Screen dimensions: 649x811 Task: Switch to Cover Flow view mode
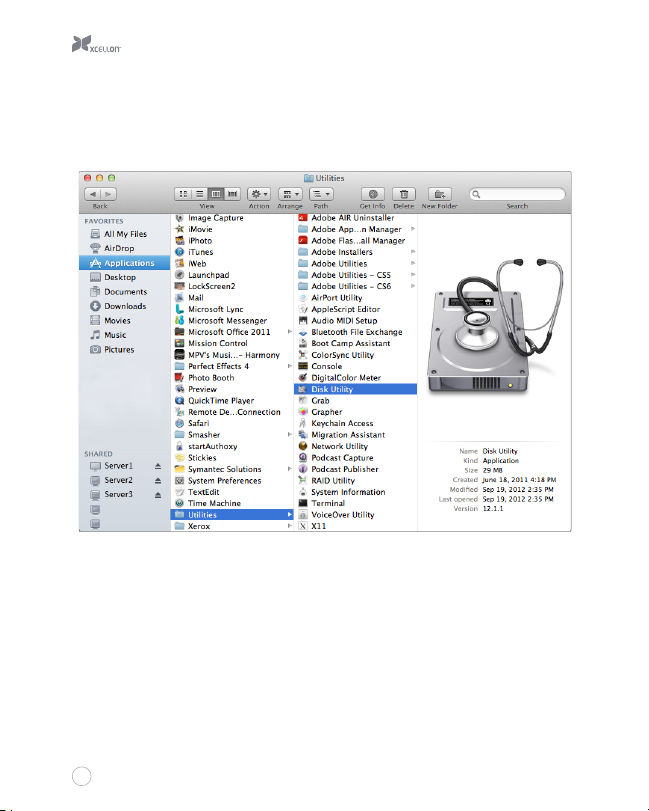pos(232,194)
